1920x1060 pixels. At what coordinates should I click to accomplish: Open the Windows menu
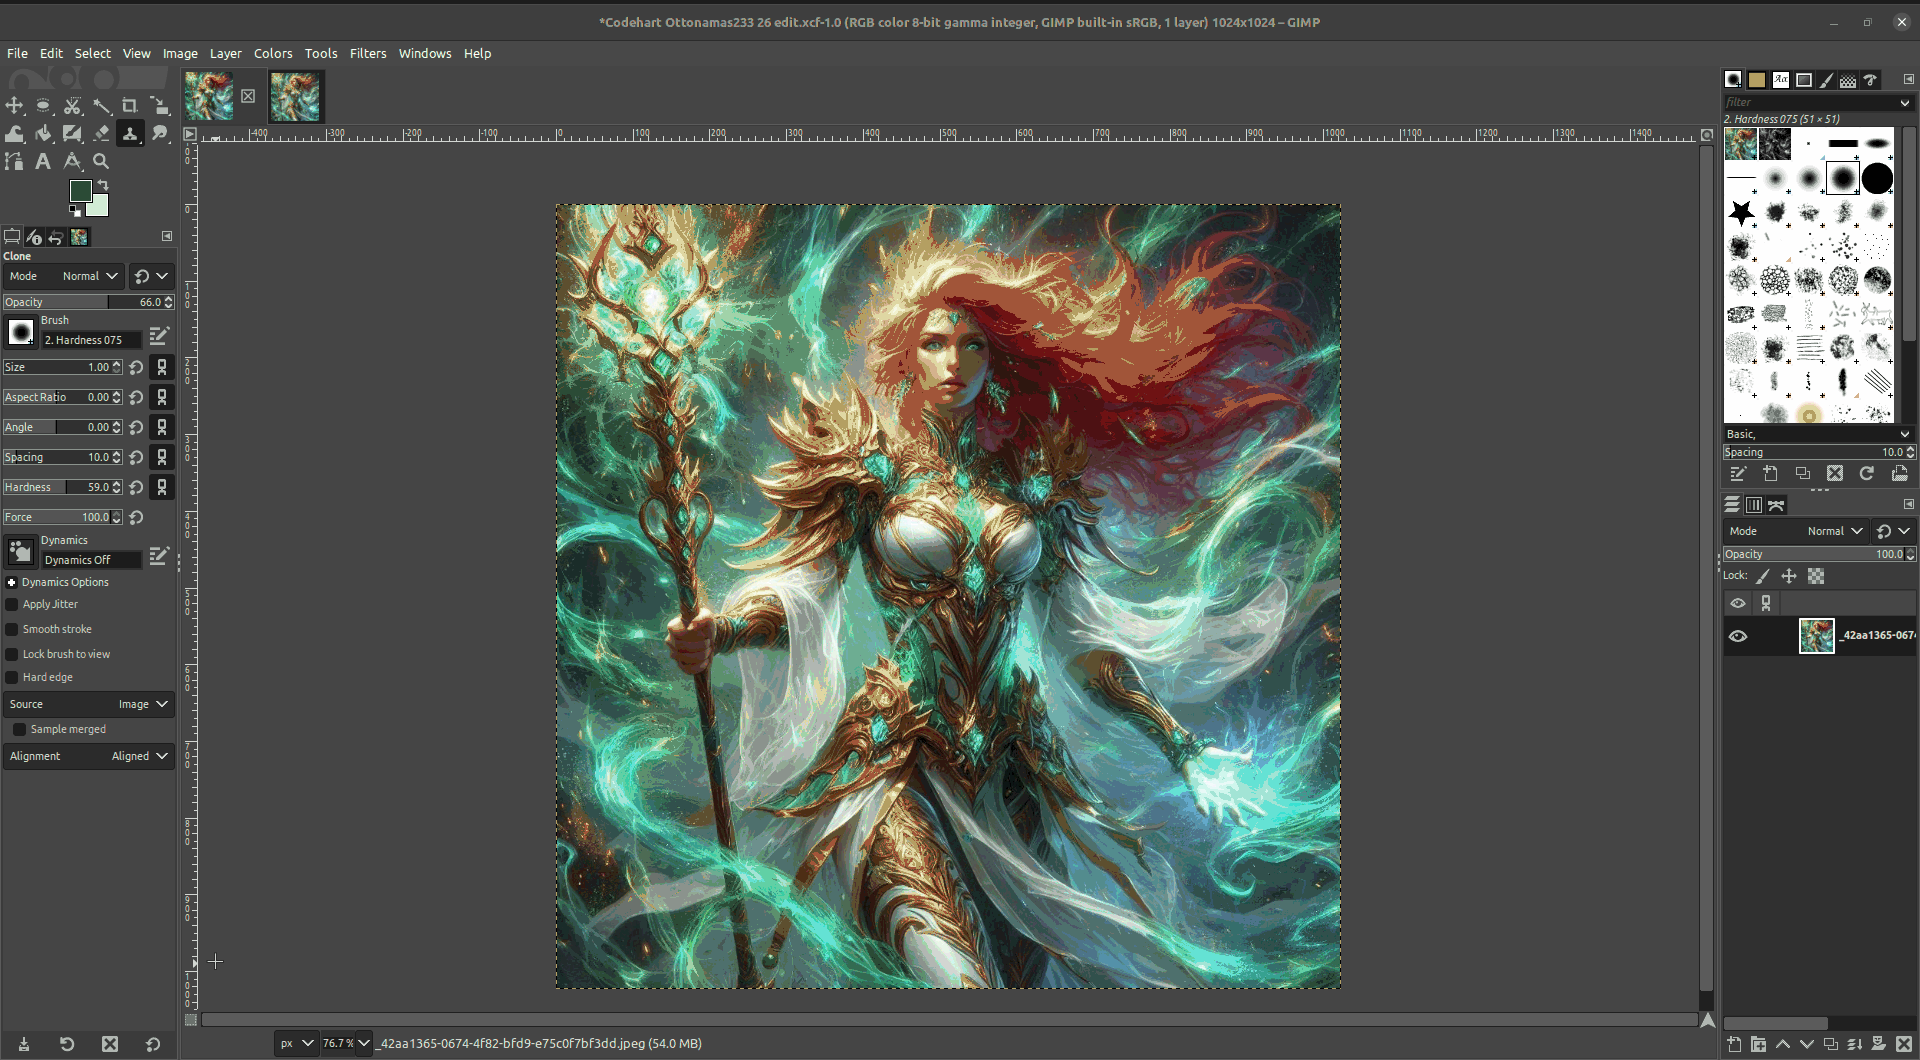[425, 53]
